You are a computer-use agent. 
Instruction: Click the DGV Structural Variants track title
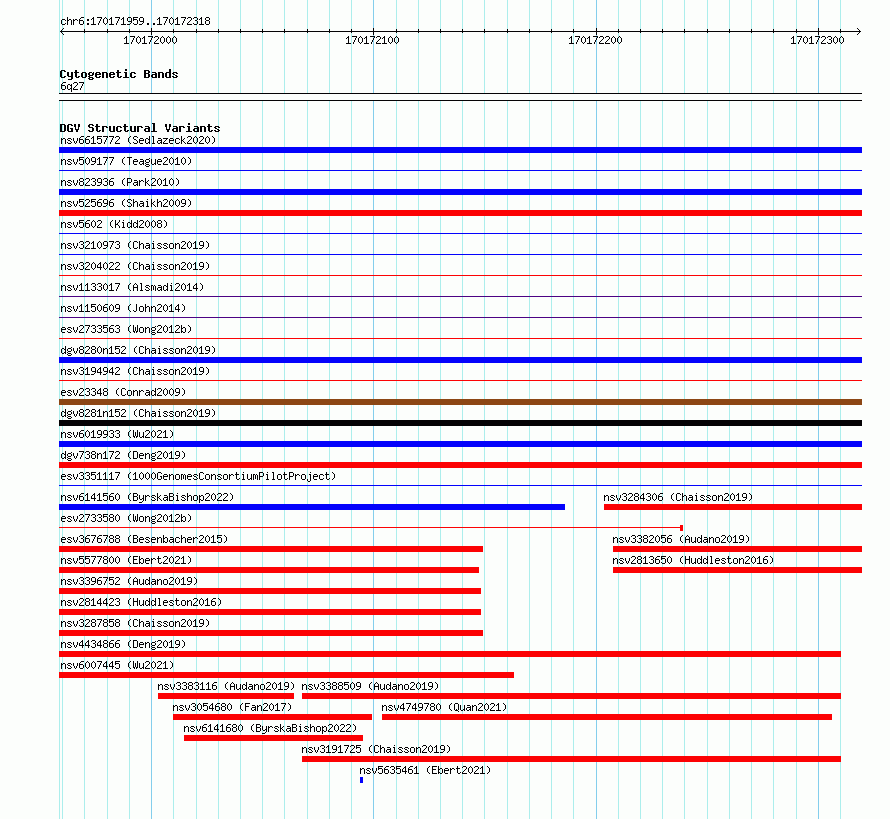click(x=140, y=128)
